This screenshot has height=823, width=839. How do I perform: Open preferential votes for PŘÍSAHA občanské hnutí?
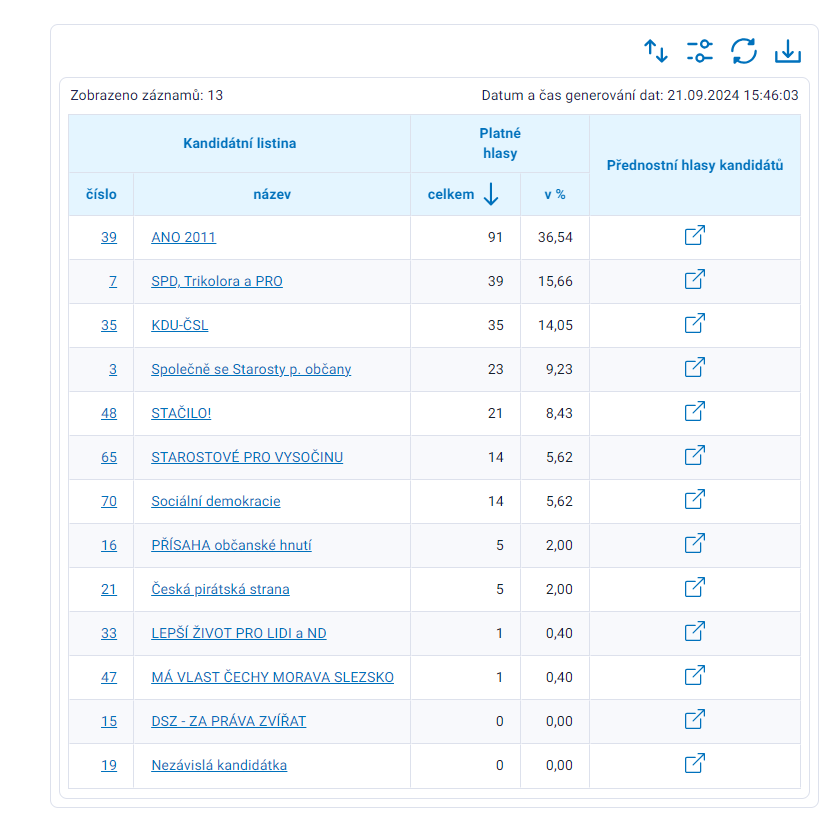click(695, 543)
